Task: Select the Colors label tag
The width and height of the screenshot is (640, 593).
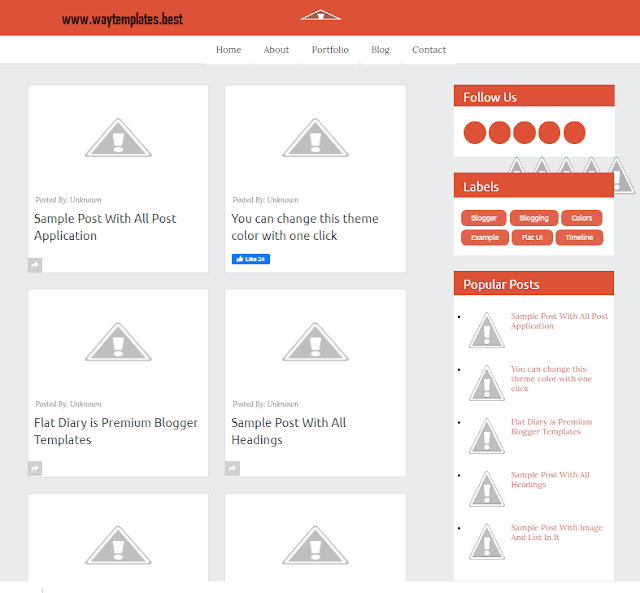Action: (582, 218)
